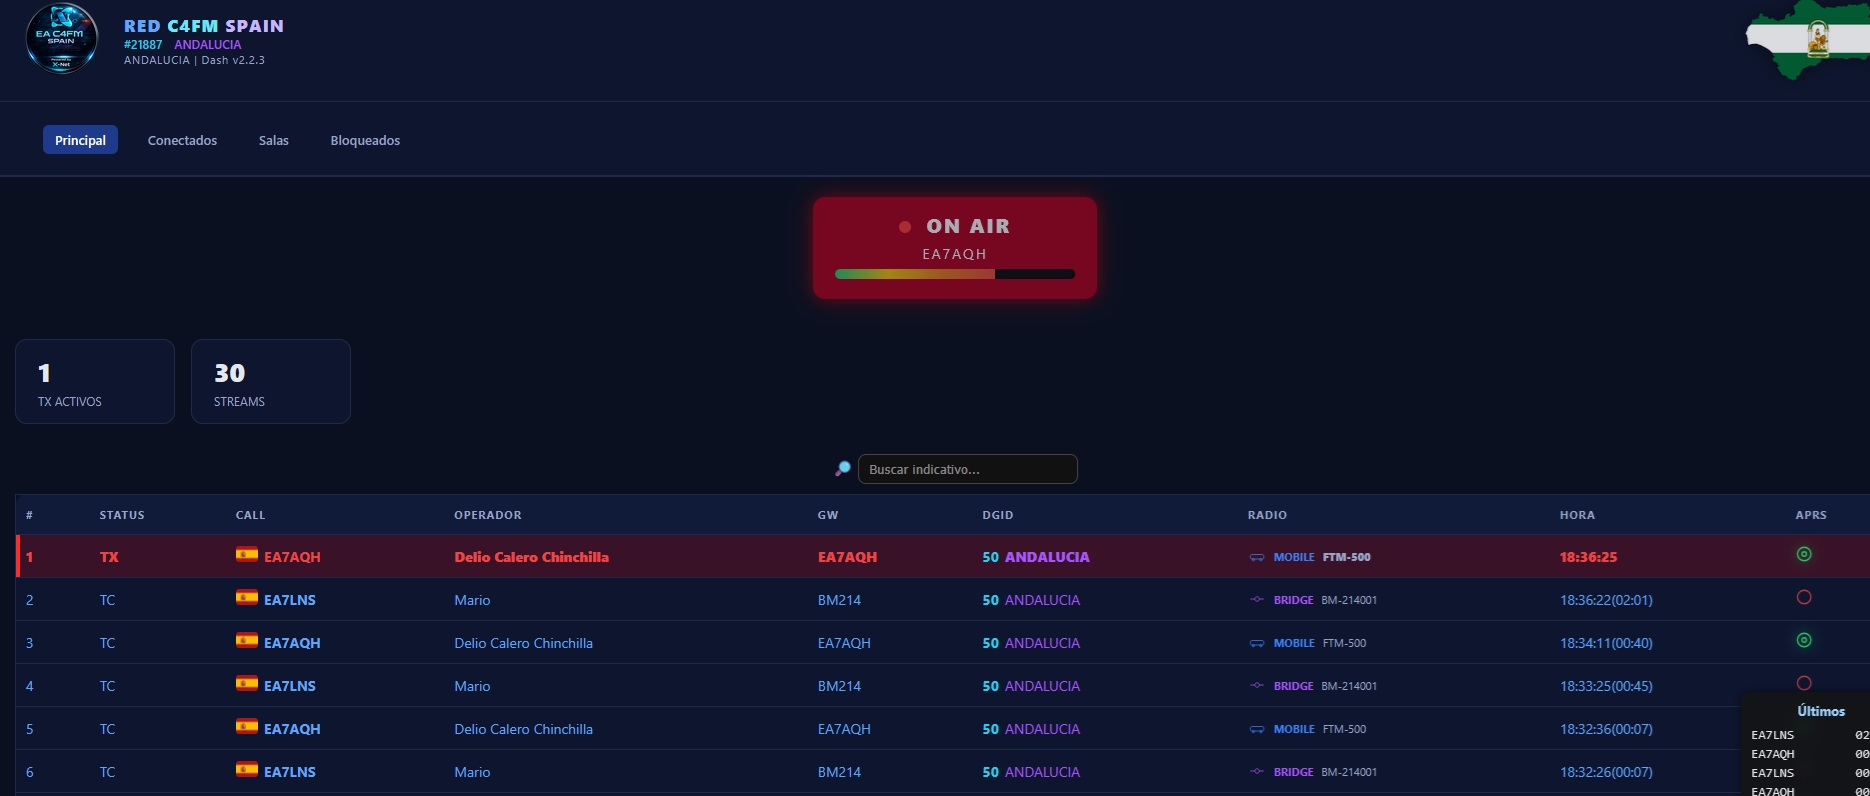Click the Andalucia flag map icon

pos(1806,40)
